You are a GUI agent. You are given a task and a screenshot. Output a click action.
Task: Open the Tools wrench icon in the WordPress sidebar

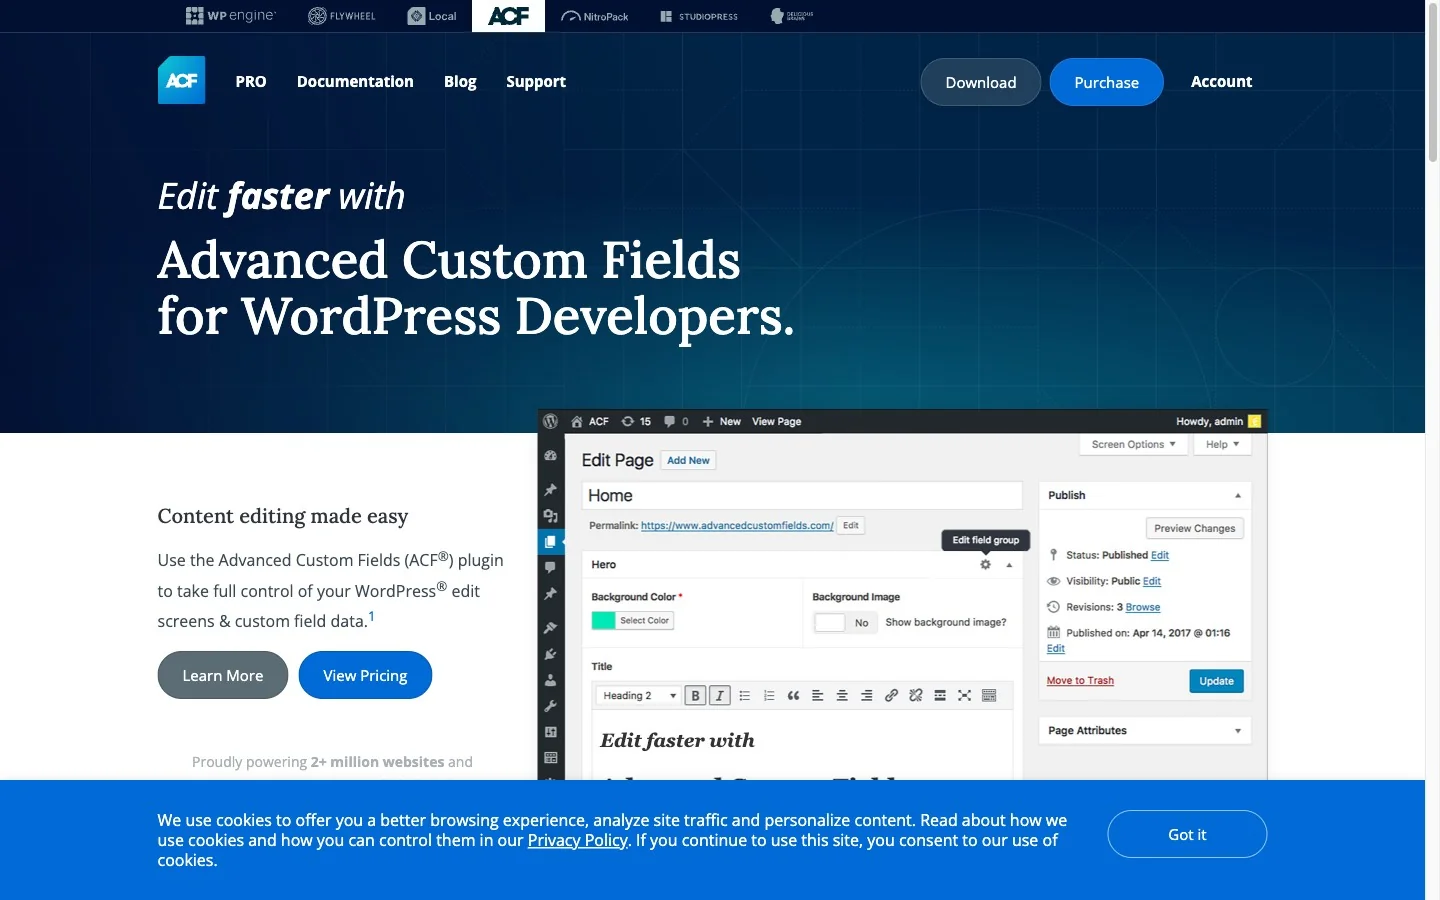pos(550,706)
